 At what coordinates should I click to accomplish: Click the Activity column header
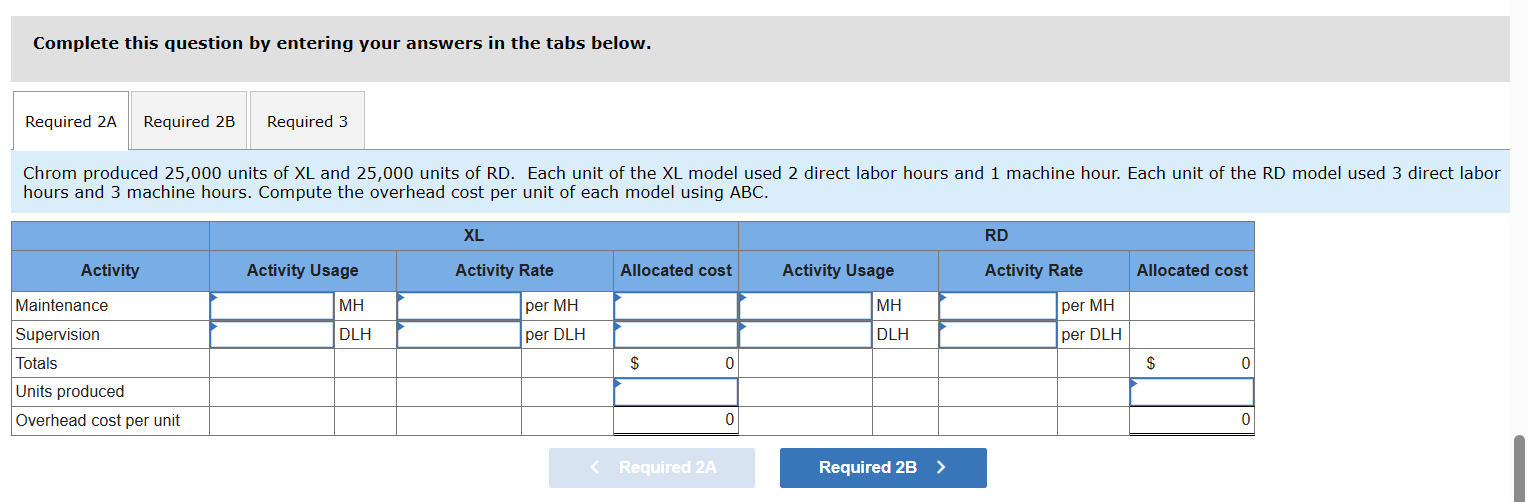pos(110,270)
